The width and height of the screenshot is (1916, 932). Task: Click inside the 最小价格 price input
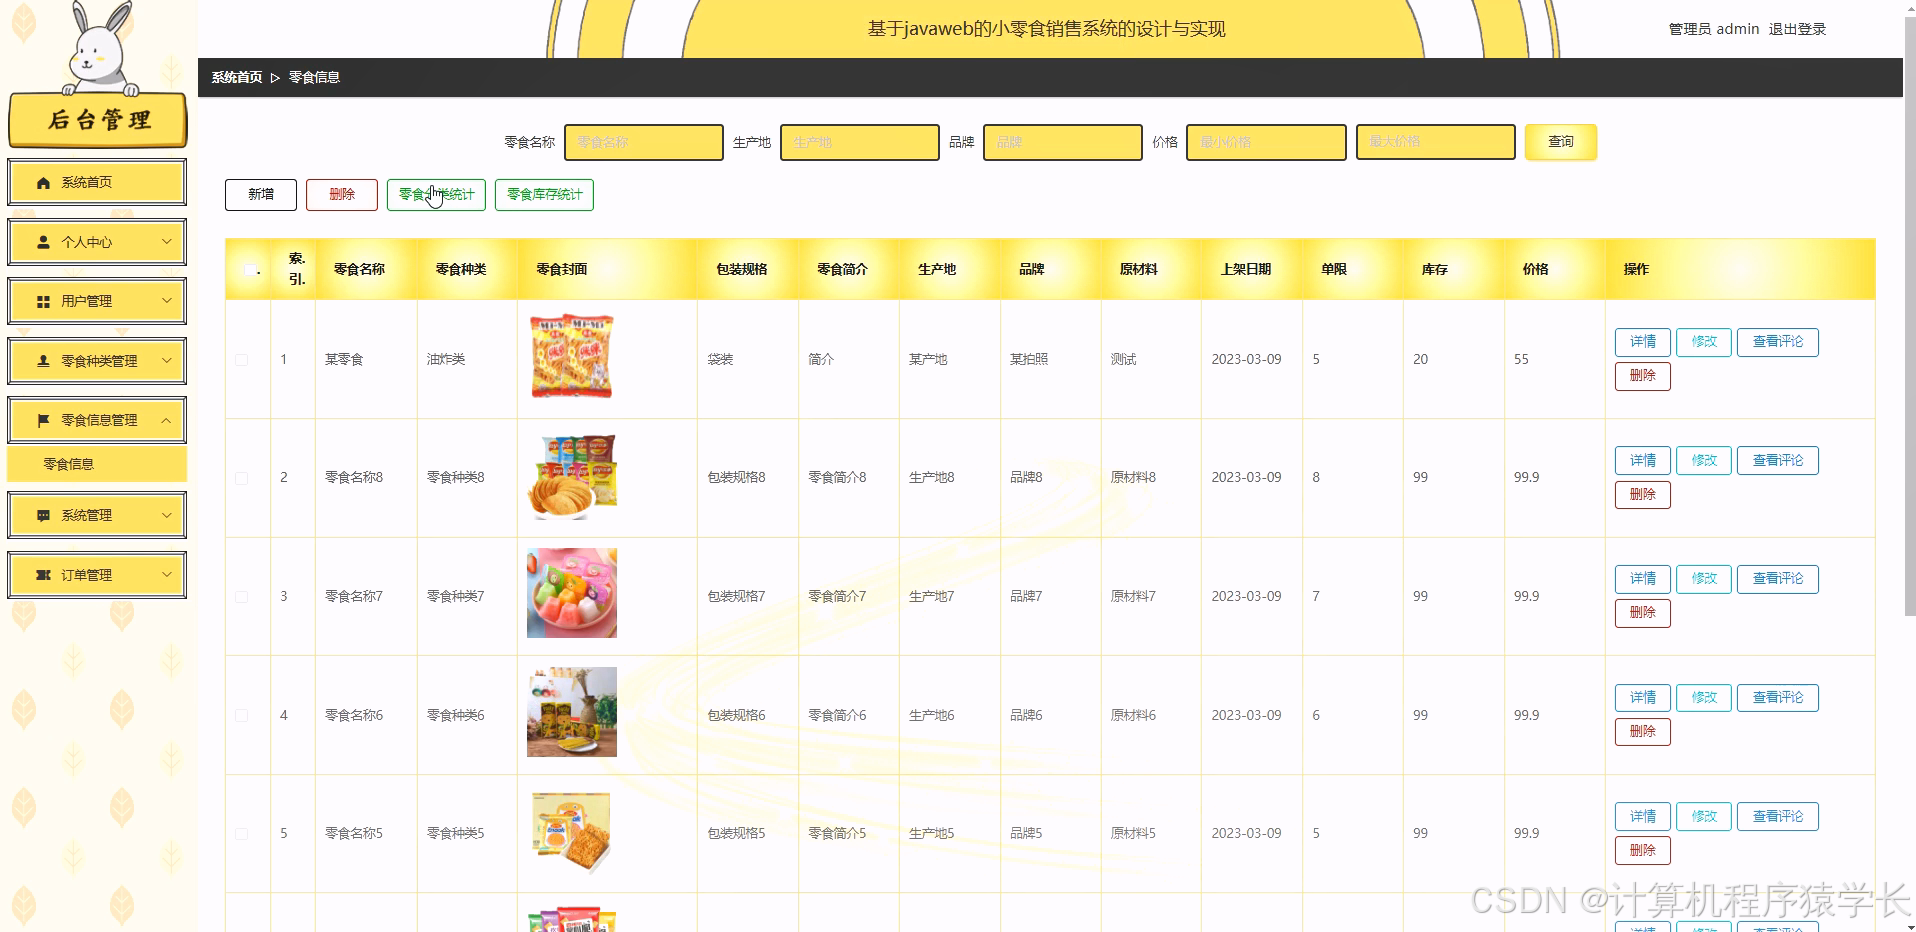coord(1265,142)
